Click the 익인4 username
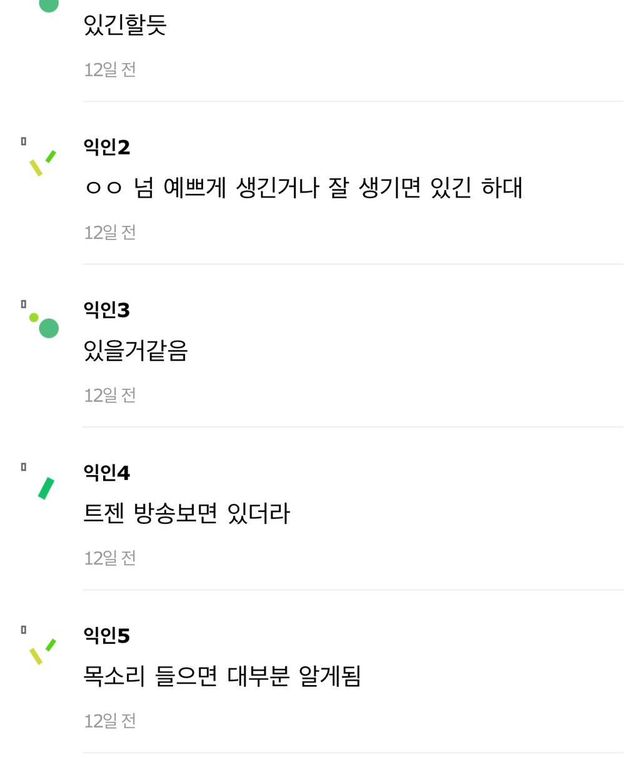 [107, 473]
